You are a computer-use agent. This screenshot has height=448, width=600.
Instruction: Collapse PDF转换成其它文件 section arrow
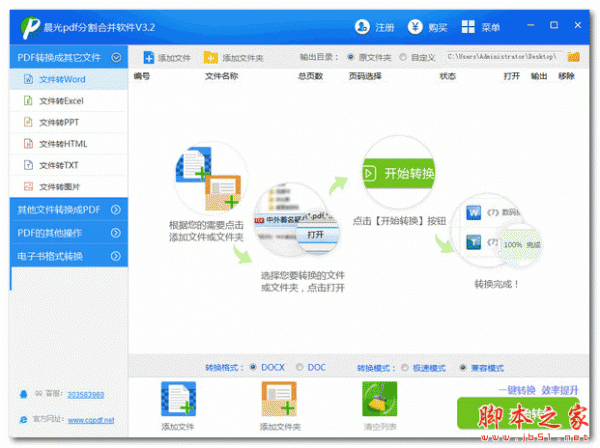click(x=116, y=57)
